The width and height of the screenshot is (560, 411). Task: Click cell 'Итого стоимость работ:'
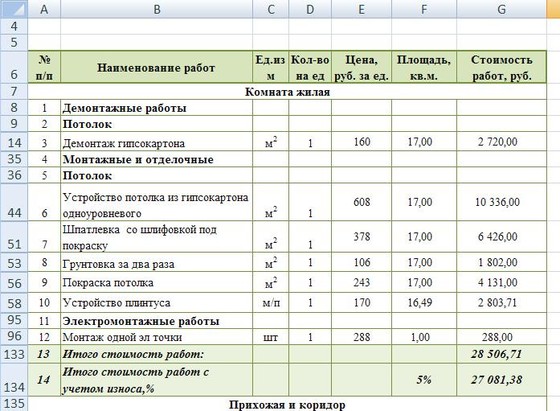[x=156, y=354]
